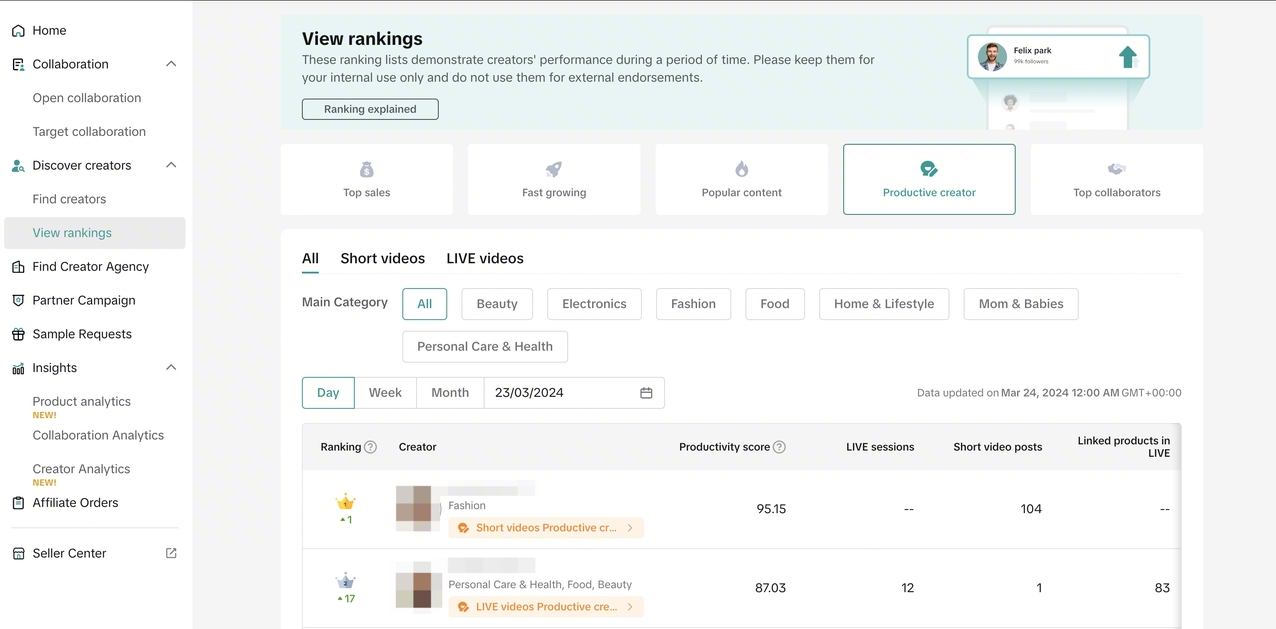Collapse the Discover creators section

tap(171, 165)
